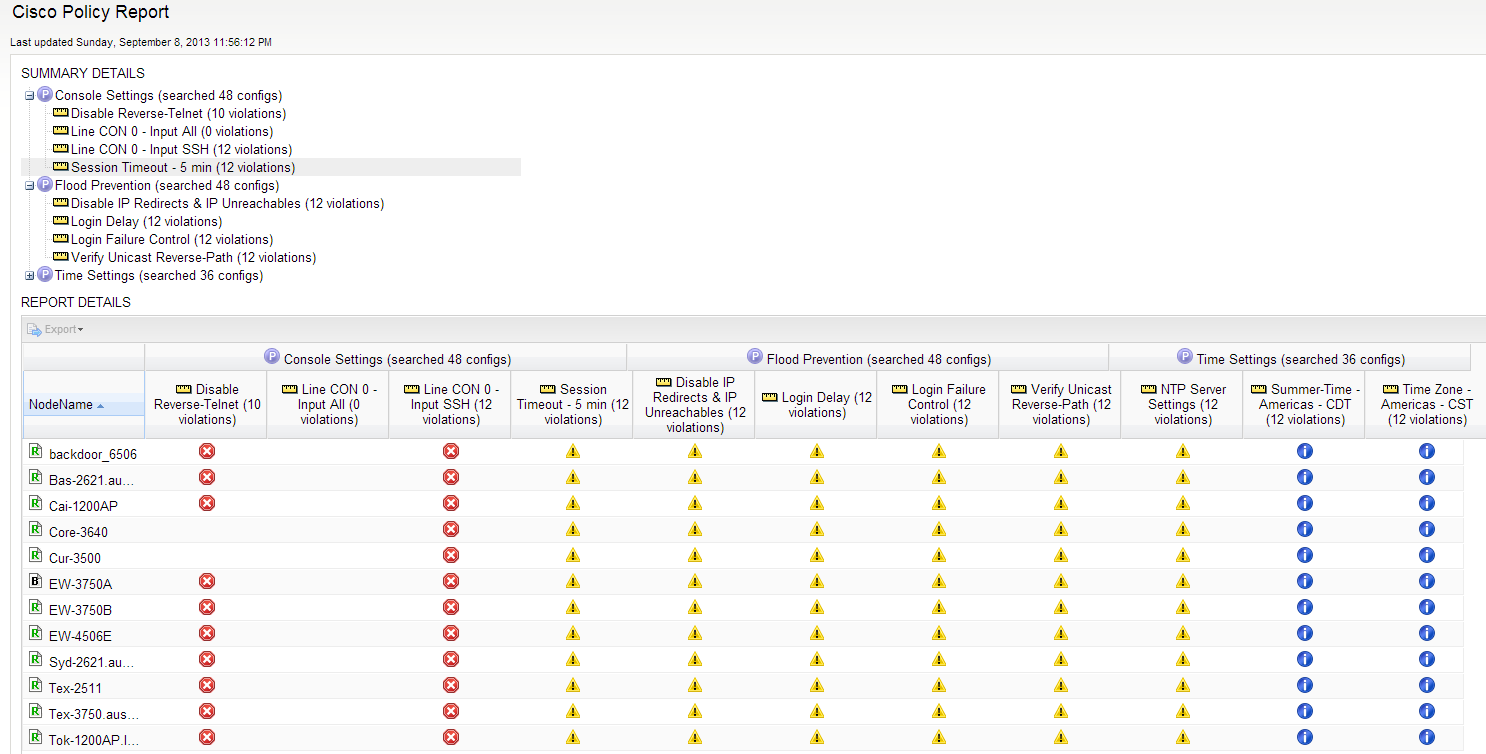Image resolution: width=1486 pixels, height=754 pixels.
Task: Click the Summer-Time - Americas - CDT column header
Action: point(1304,405)
